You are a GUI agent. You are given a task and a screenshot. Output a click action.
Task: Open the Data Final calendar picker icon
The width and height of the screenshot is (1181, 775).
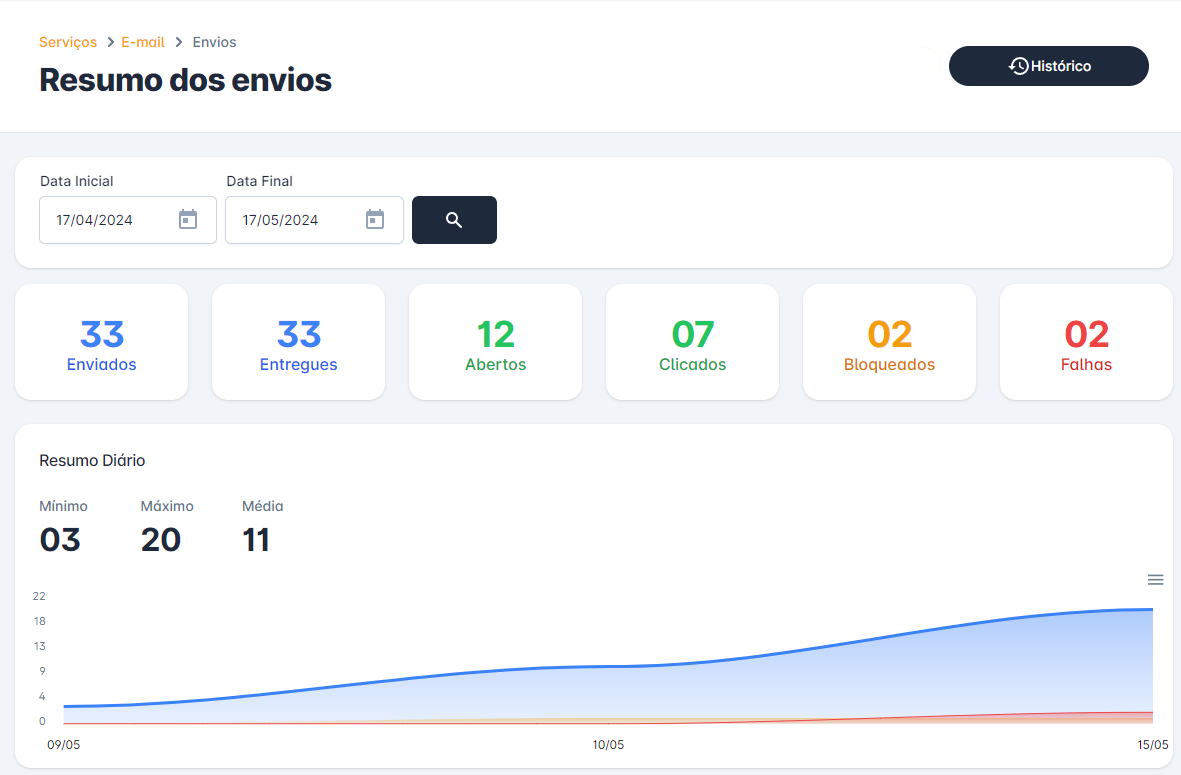click(x=375, y=220)
